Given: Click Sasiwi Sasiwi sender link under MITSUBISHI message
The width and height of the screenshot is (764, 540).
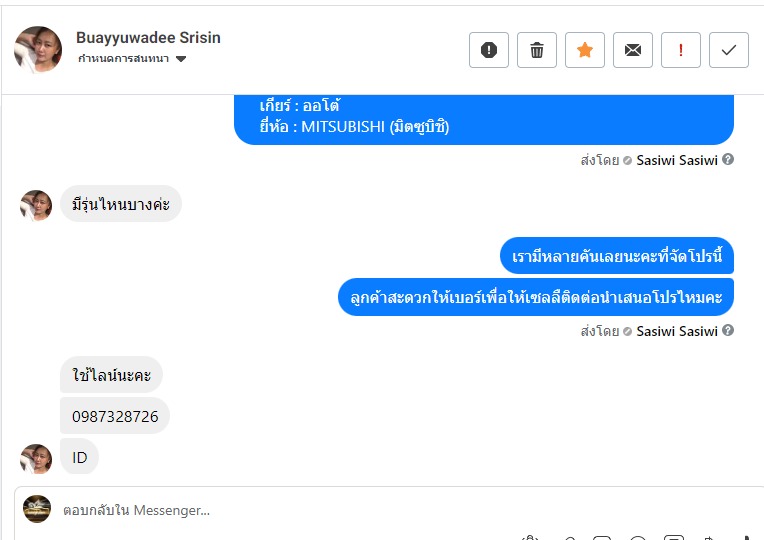Looking at the screenshot, I should [677, 160].
